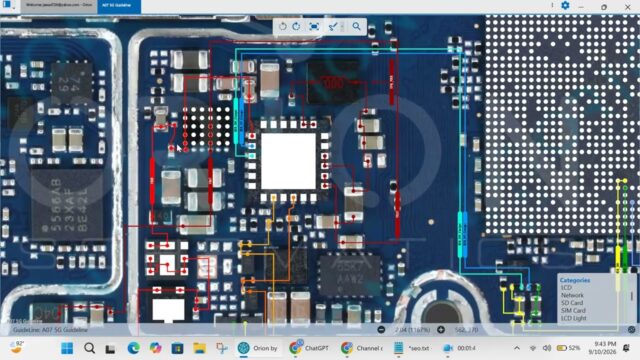Zoom in with the plus button
The width and height of the screenshot is (640, 360).
pos(441,329)
